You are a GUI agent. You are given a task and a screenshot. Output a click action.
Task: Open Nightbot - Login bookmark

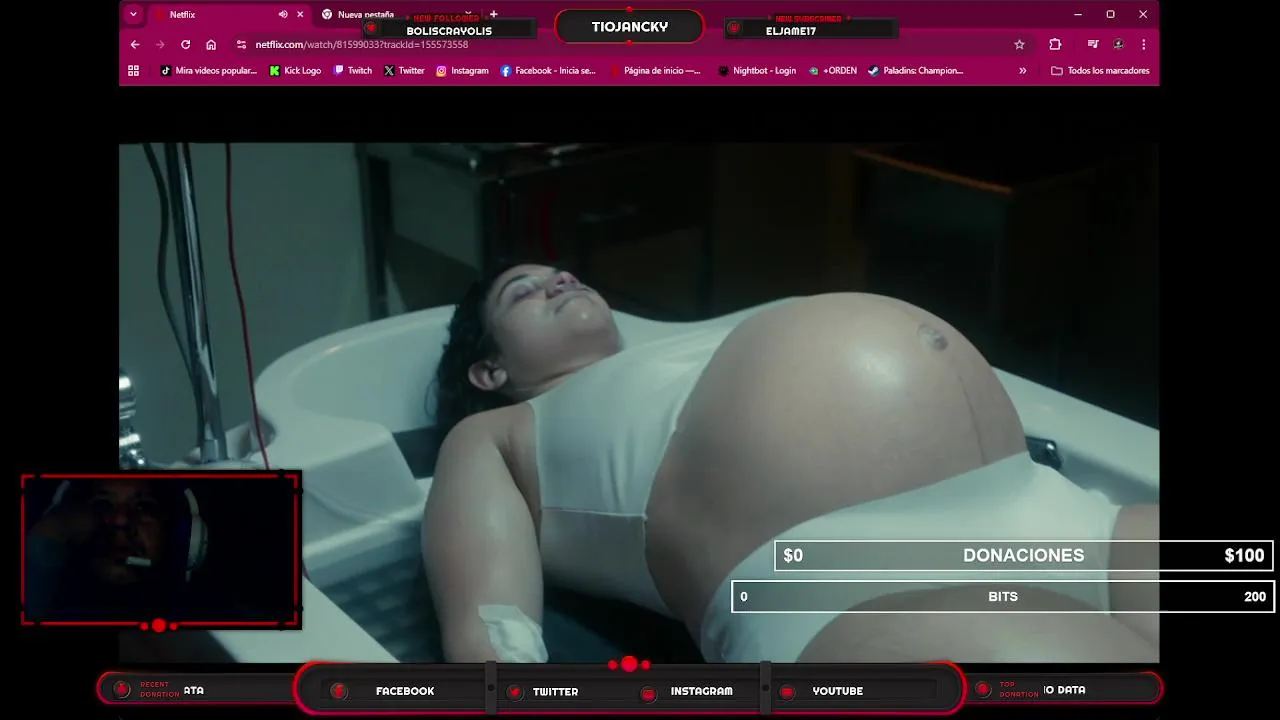(757, 71)
